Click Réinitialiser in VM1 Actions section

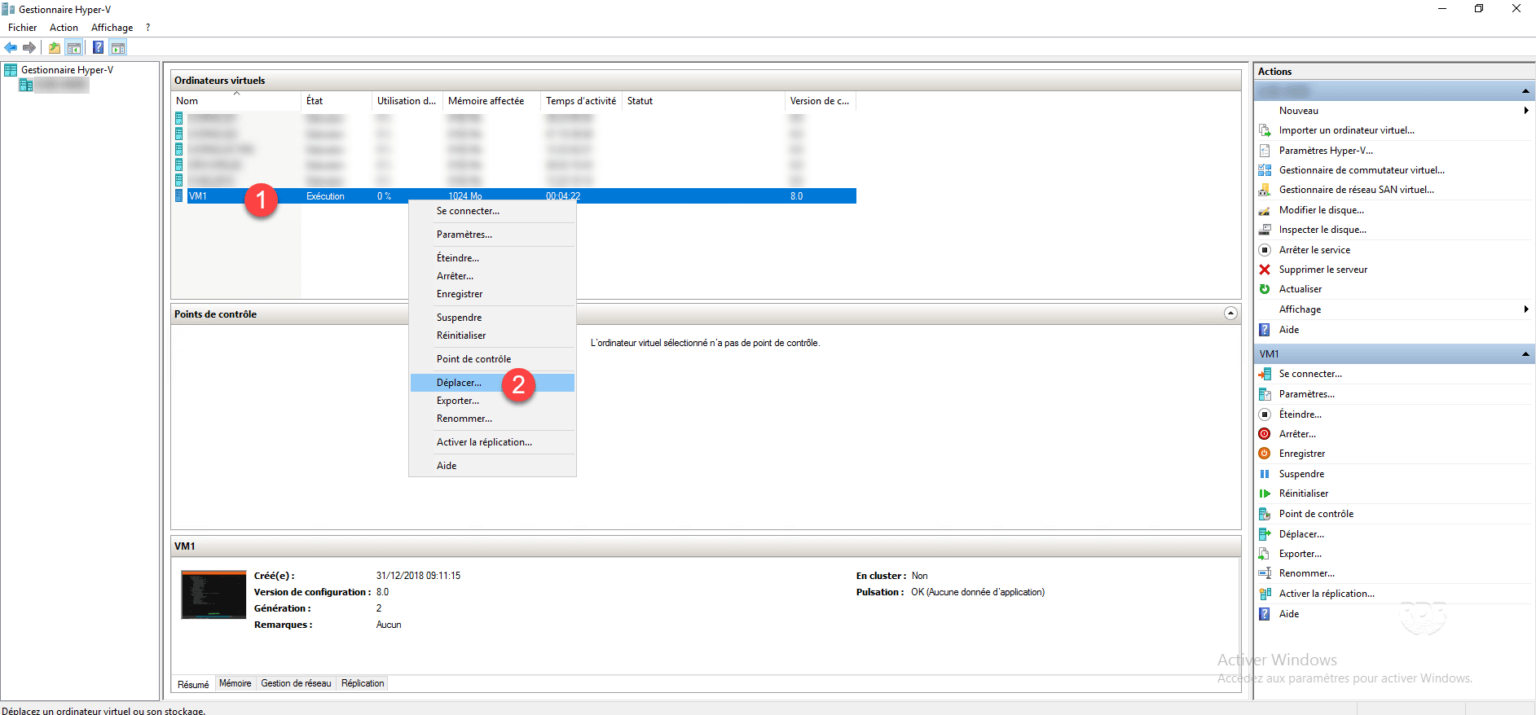1303,493
